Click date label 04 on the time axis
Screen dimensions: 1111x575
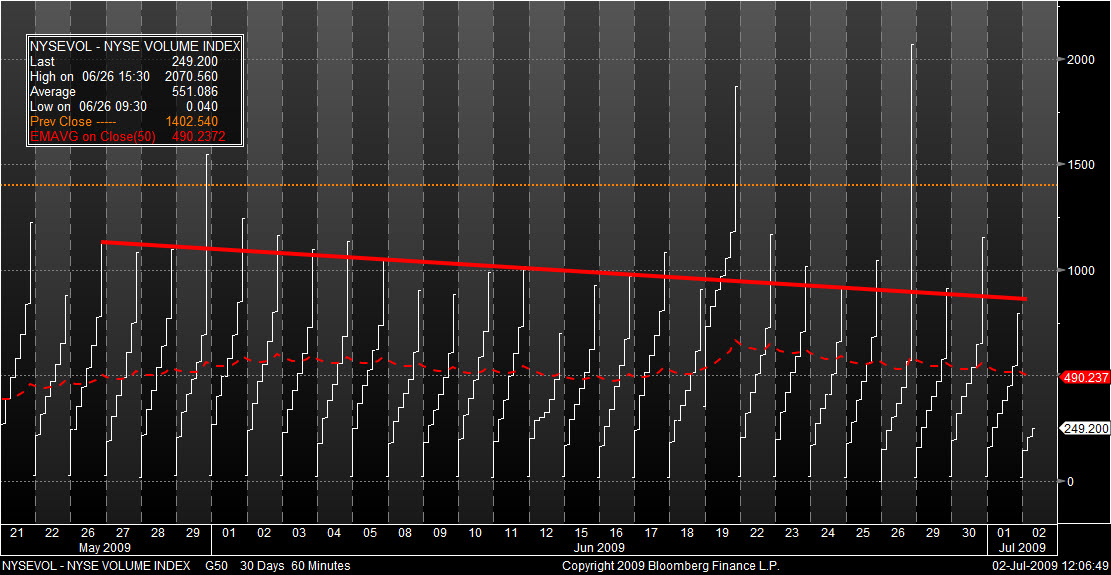[334, 532]
